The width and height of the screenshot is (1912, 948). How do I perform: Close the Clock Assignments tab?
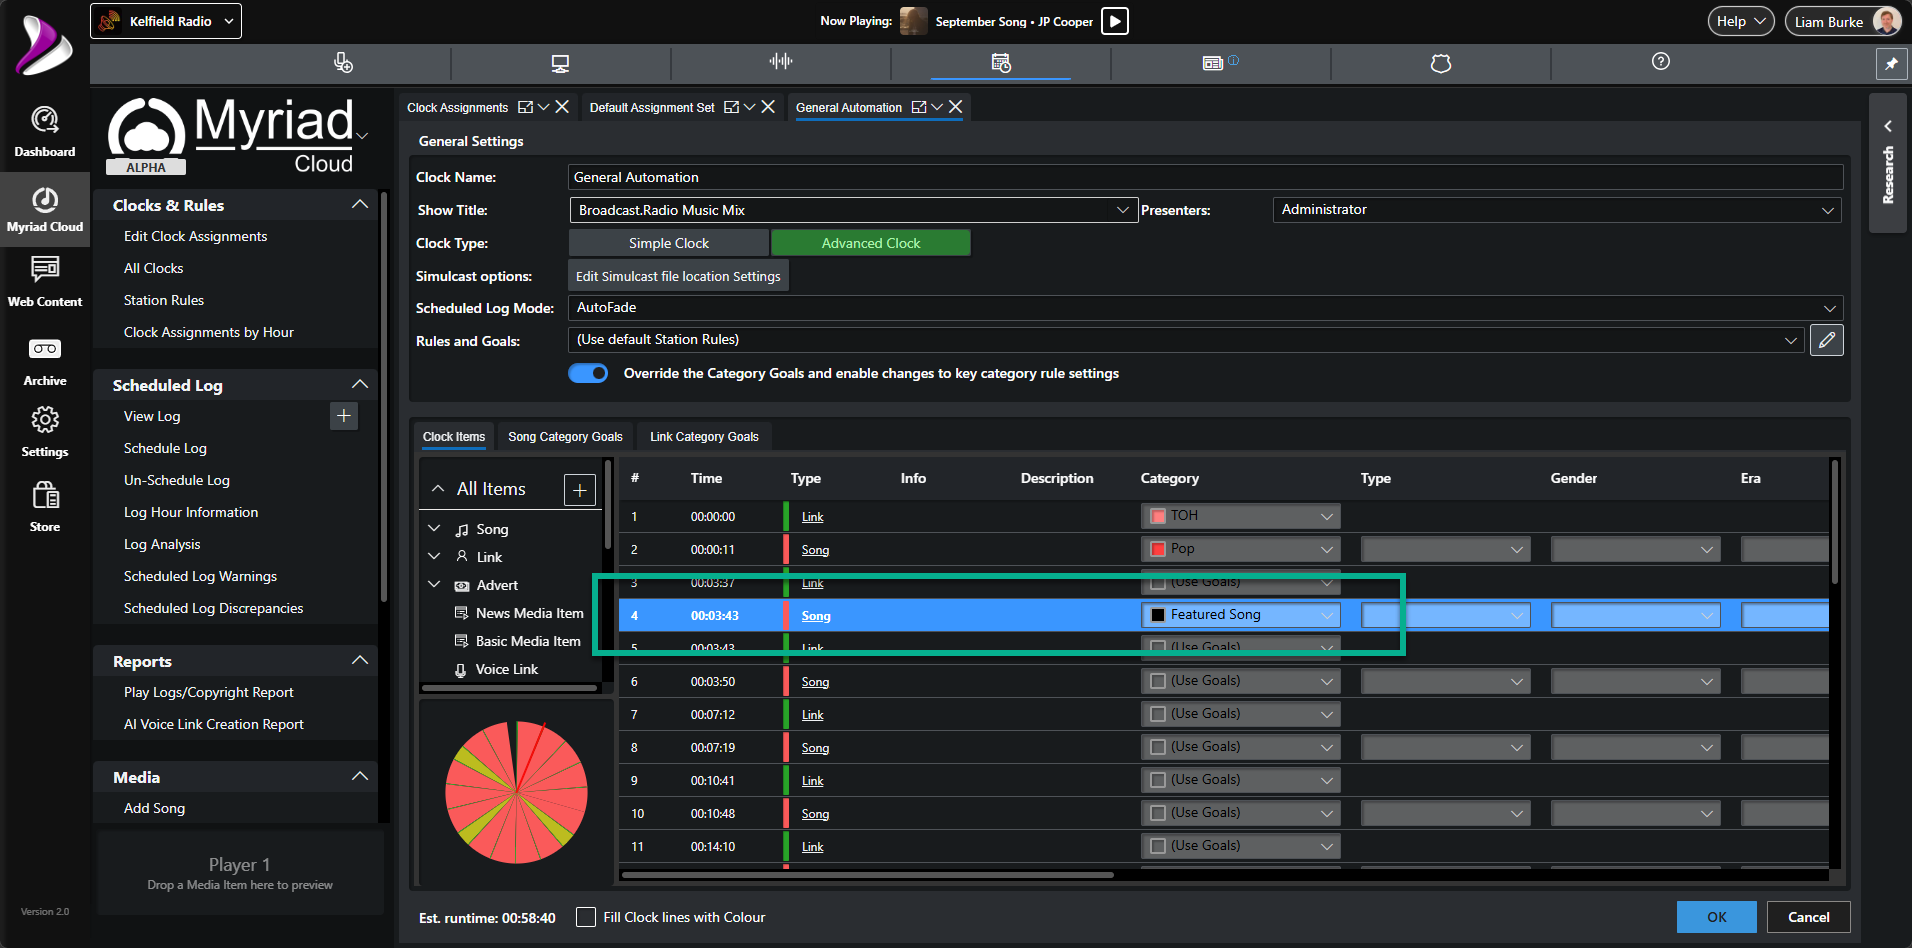click(563, 107)
